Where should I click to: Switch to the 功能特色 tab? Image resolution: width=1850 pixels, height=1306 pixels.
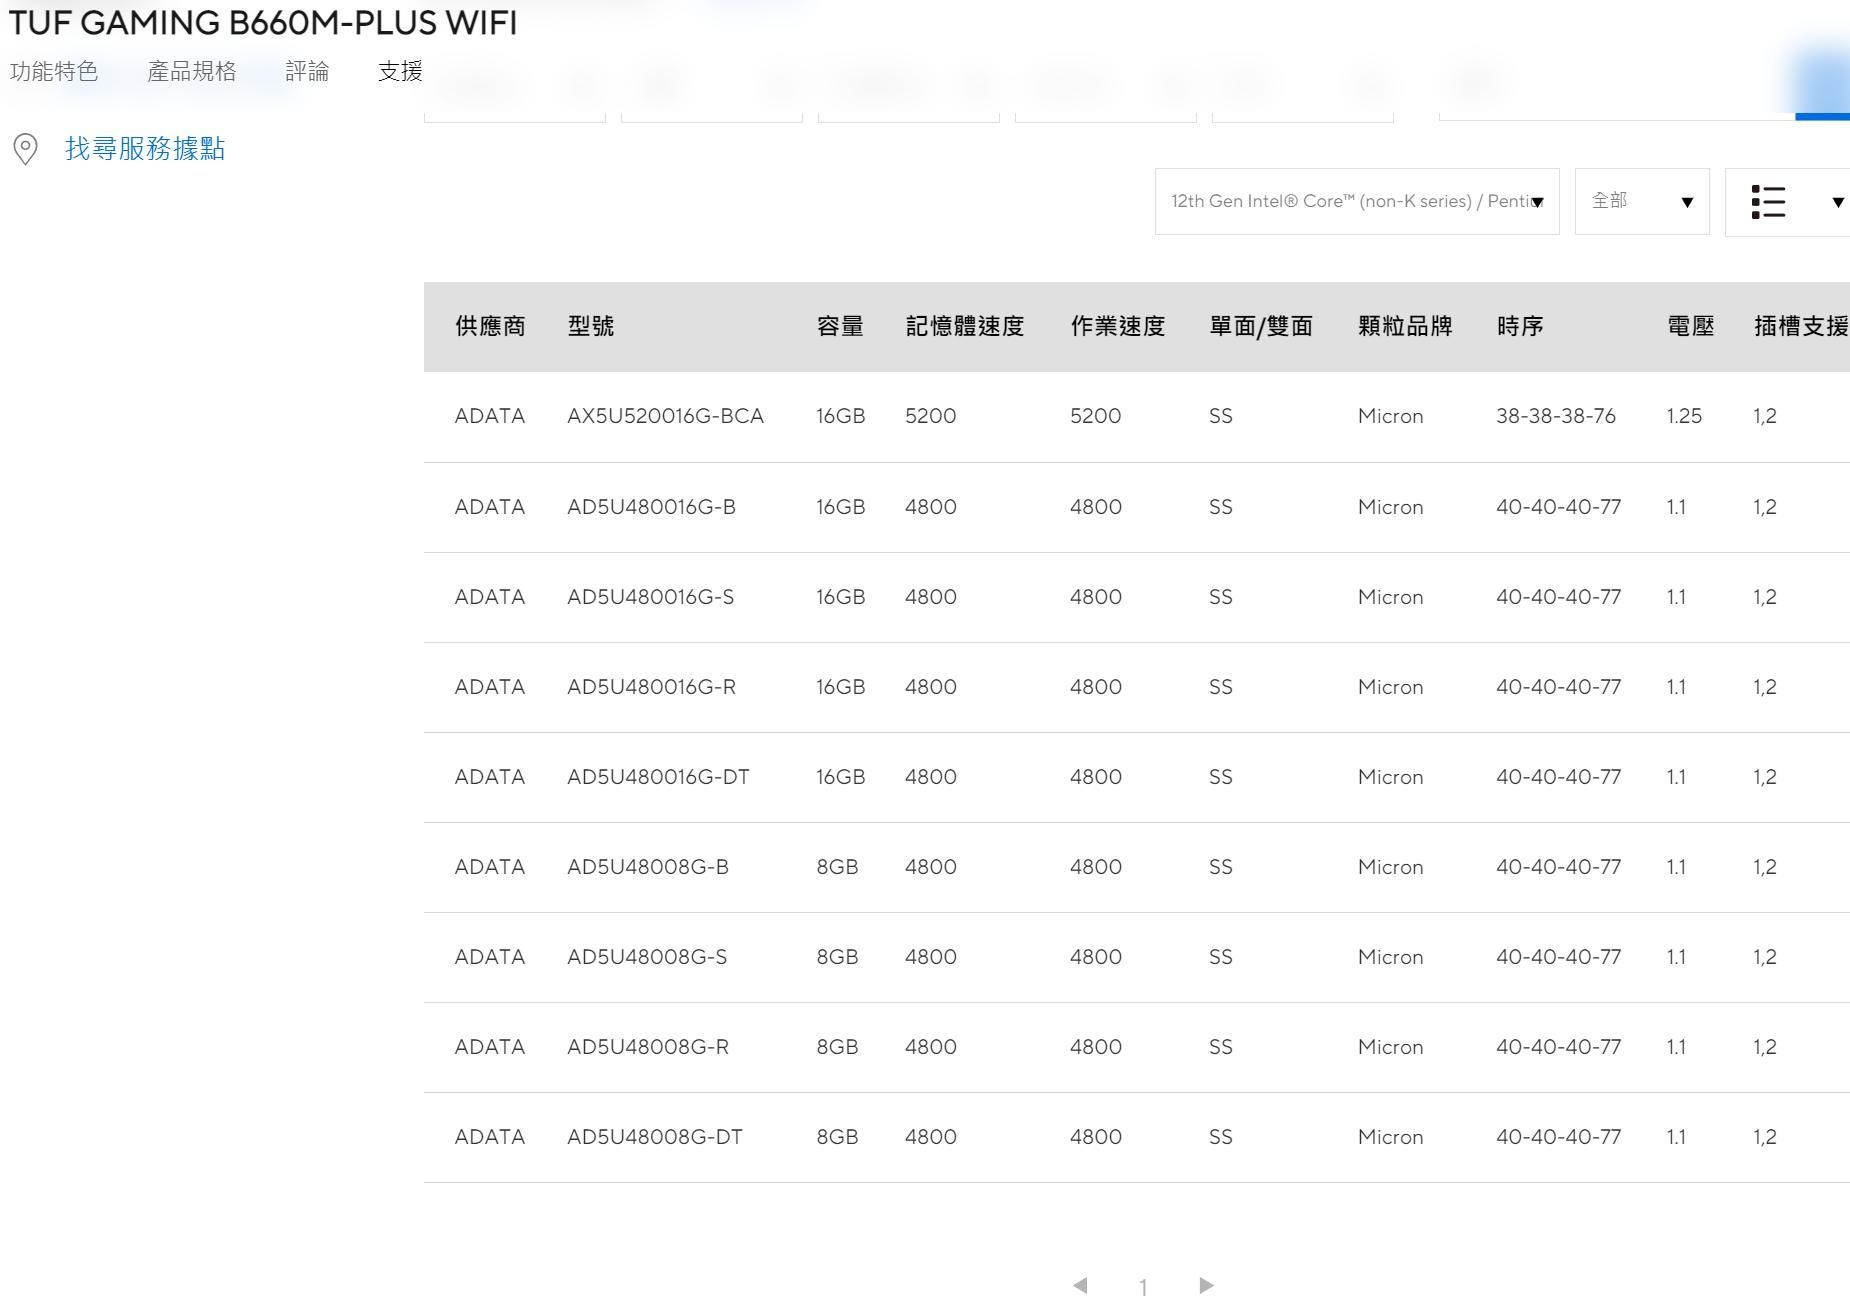(x=54, y=71)
